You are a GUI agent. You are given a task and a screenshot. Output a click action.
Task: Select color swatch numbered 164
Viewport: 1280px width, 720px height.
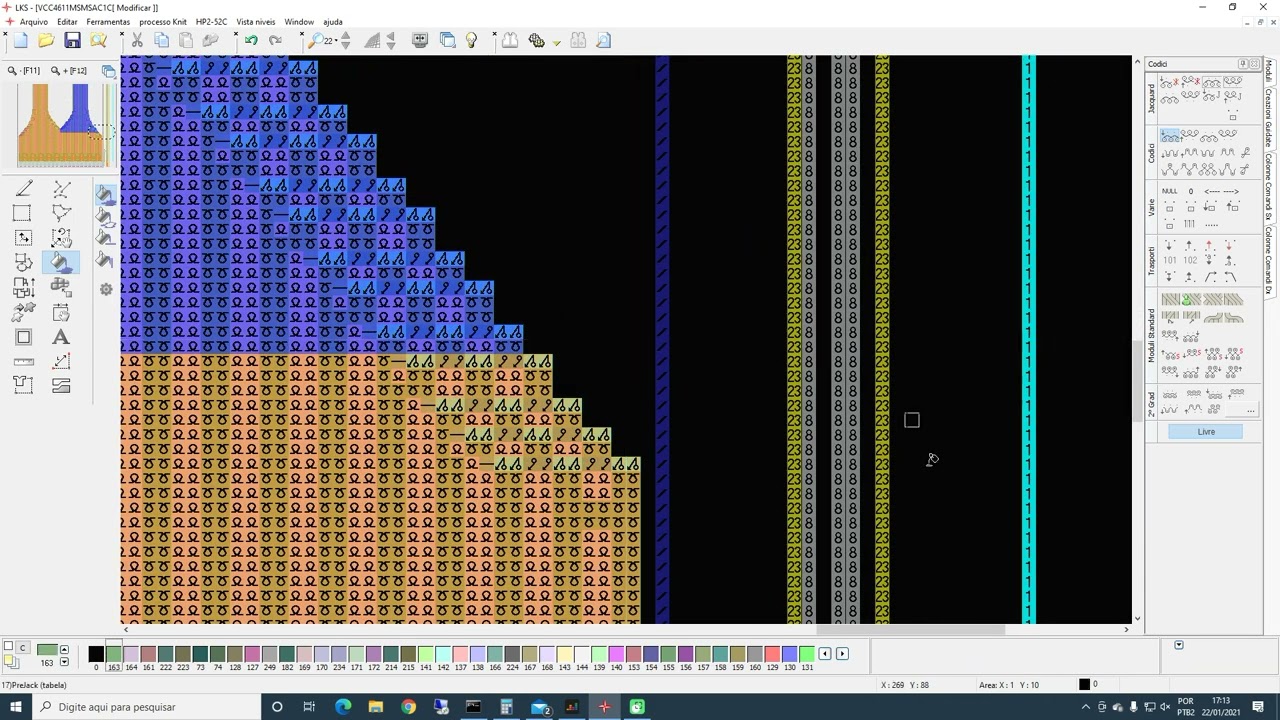(x=131, y=655)
